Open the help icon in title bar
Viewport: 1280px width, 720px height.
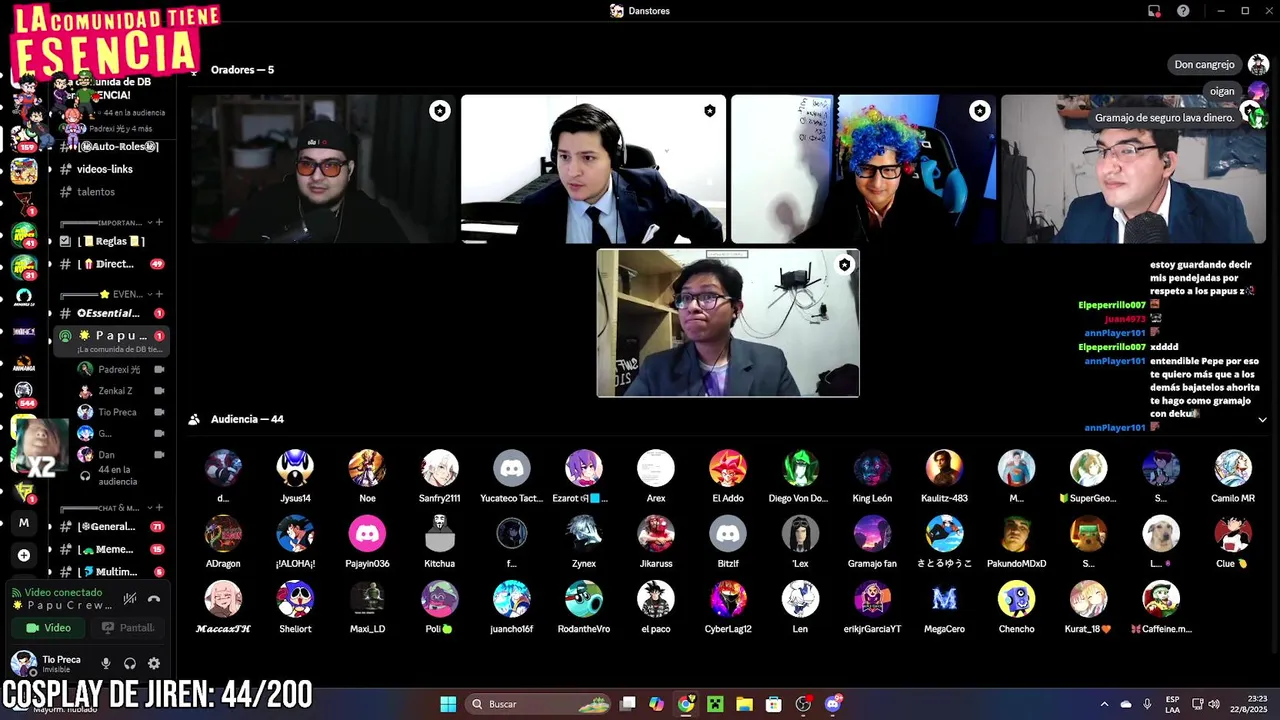pyautogui.click(x=1183, y=11)
